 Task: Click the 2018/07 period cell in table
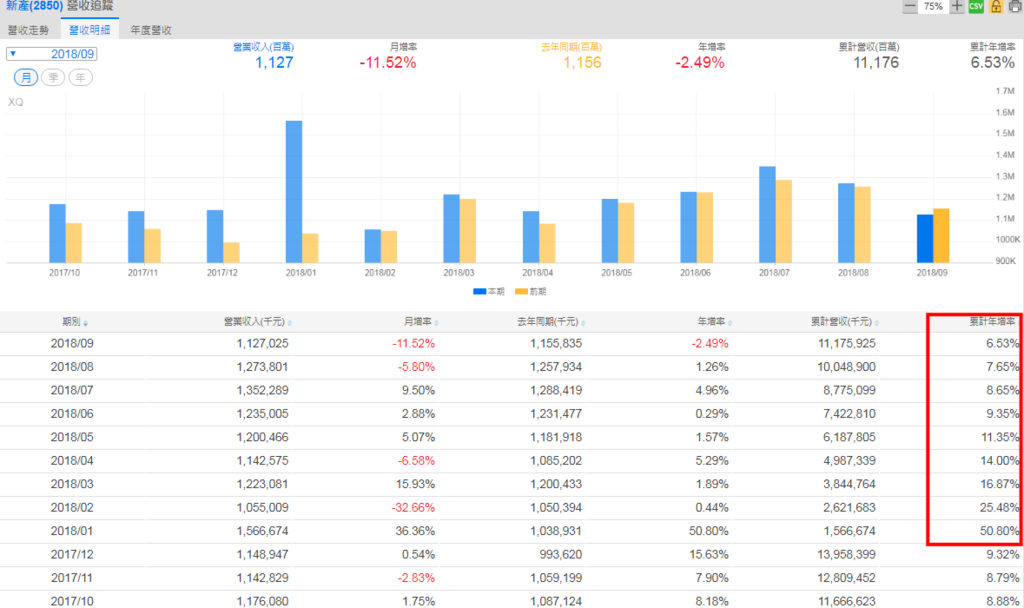point(72,391)
